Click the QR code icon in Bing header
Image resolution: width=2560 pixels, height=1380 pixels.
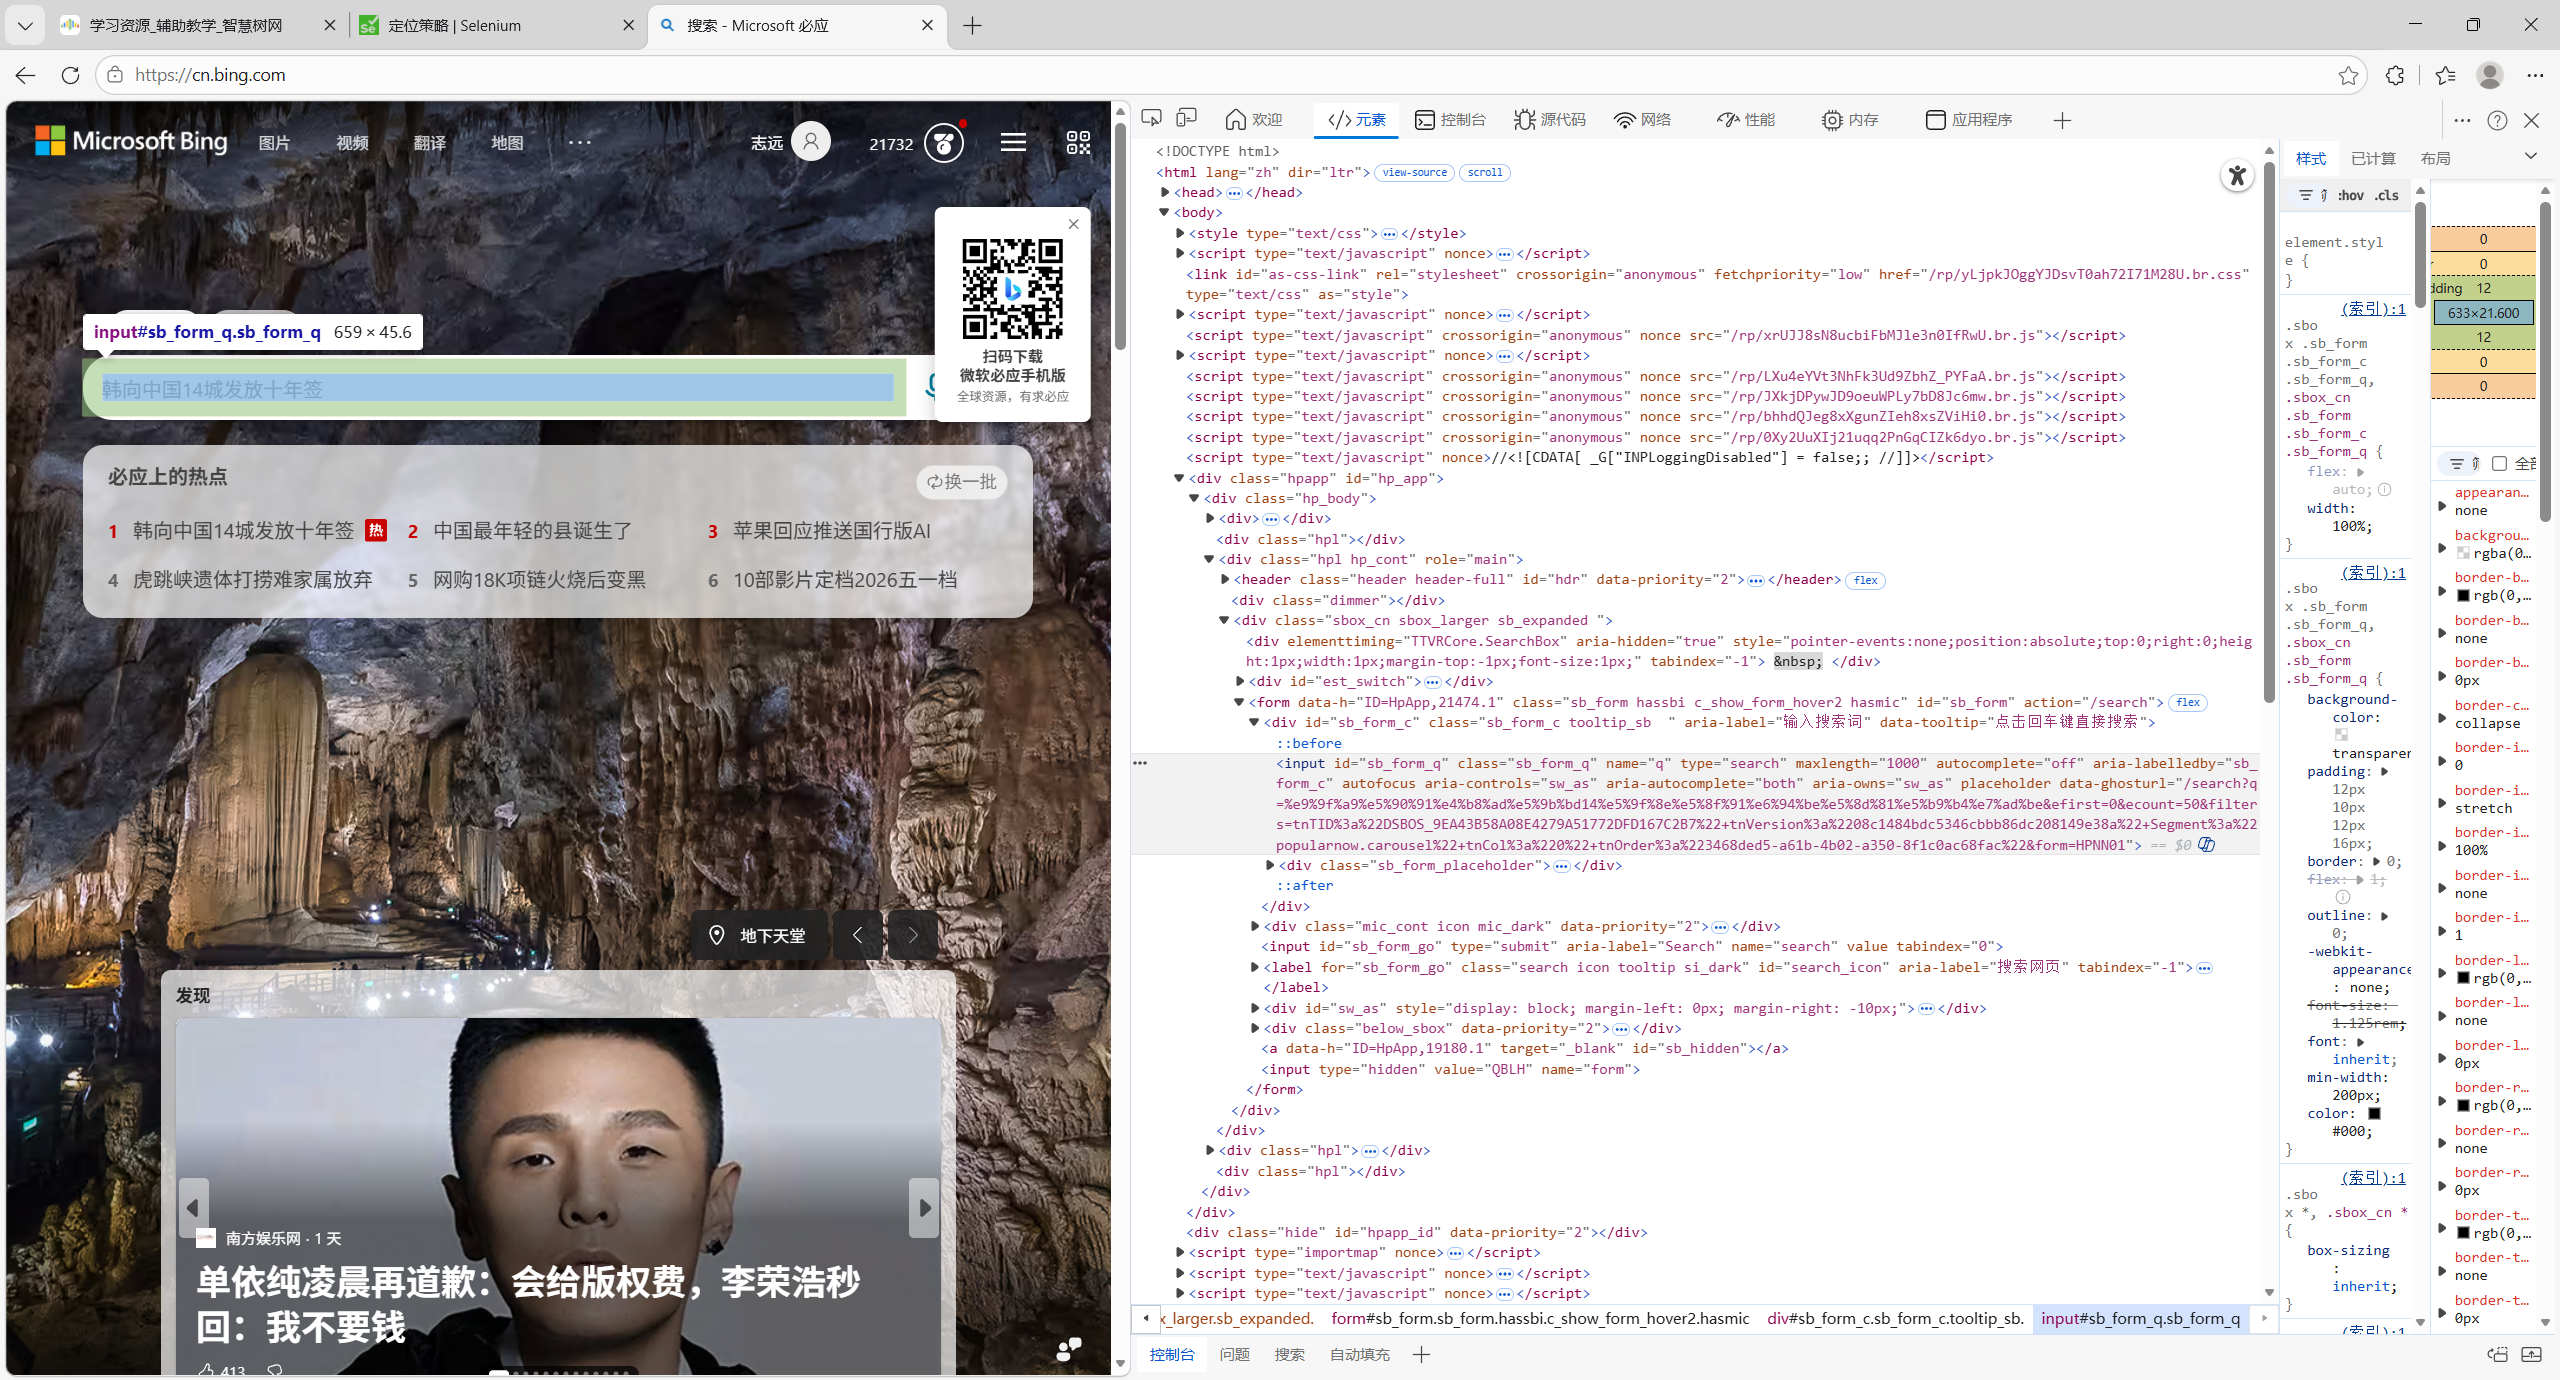pyautogui.click(x=1078, y=143)
